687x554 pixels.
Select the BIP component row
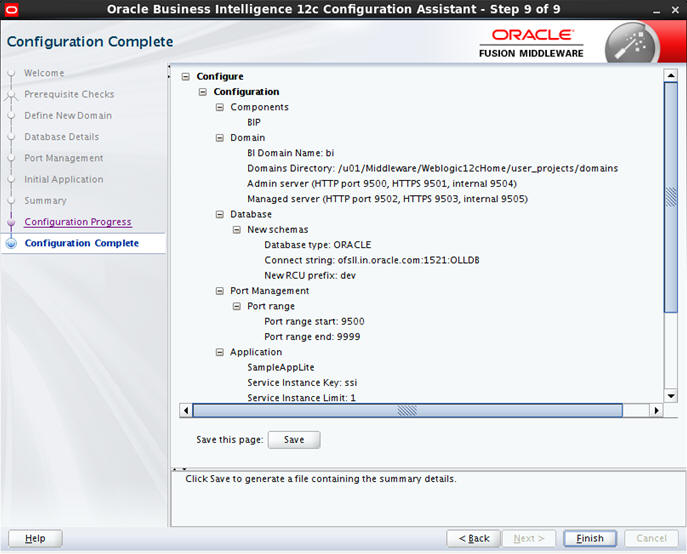(x=254, y=122)
